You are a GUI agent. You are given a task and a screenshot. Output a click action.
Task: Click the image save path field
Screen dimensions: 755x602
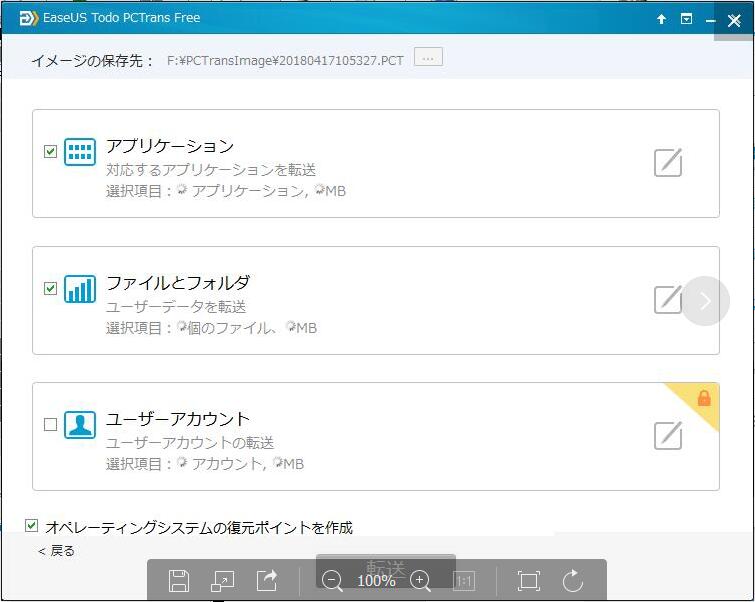[x=285, y=61]
